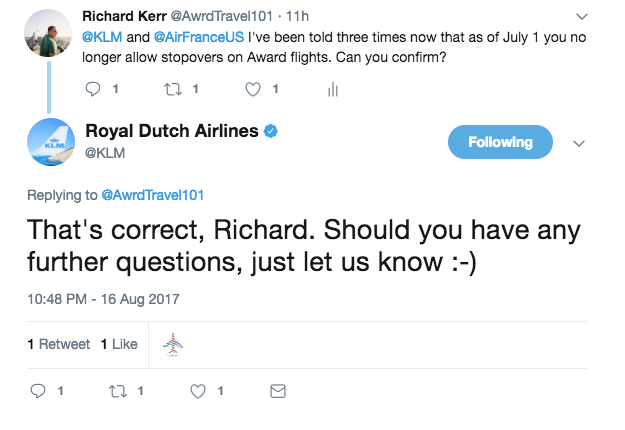Image resolution: width=625 pixels, height=430 pixels.
Task: Reply to Richard Kerr's tweet
Action: (94, 89)
